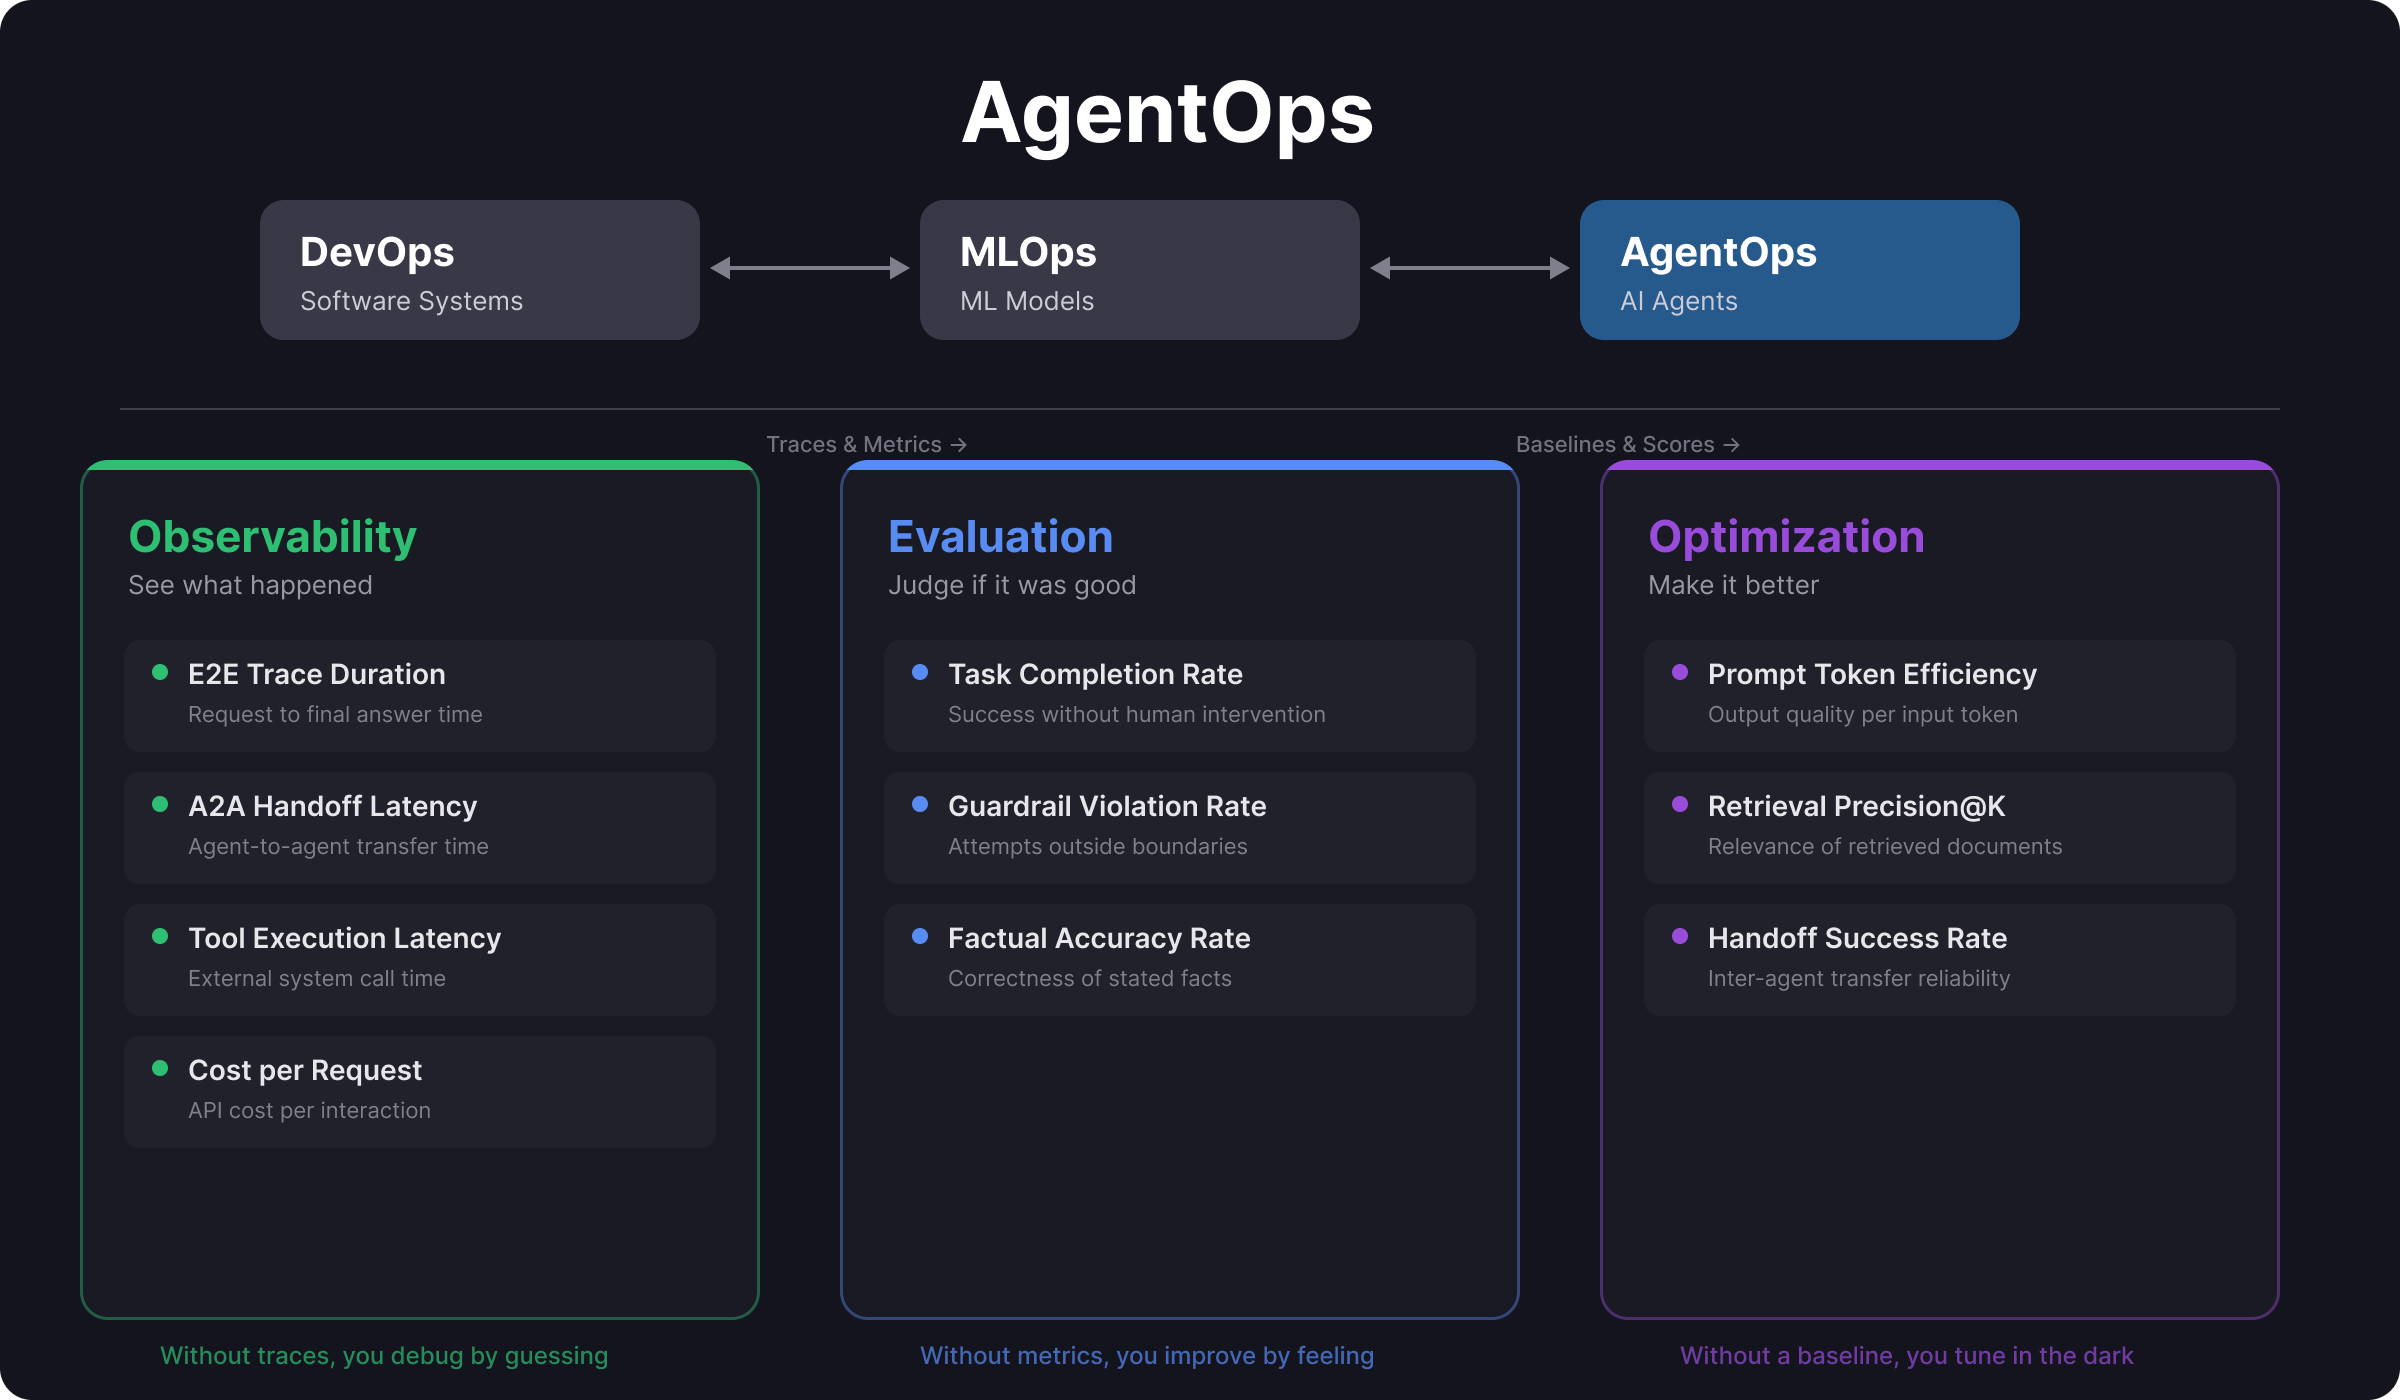Screen dimensions: 2400x1400
Task: Click the arrow after Traces & Metrics
Action: (959, 445)
